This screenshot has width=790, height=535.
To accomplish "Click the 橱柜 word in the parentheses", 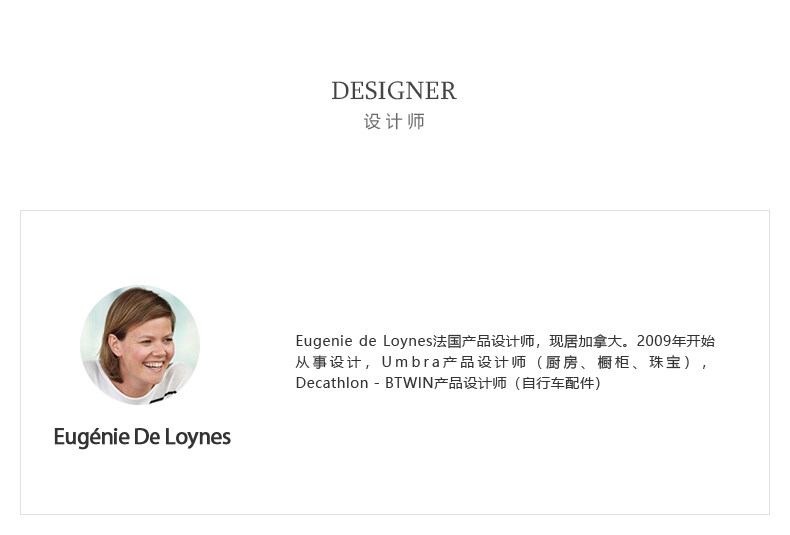I will [614, 362].
